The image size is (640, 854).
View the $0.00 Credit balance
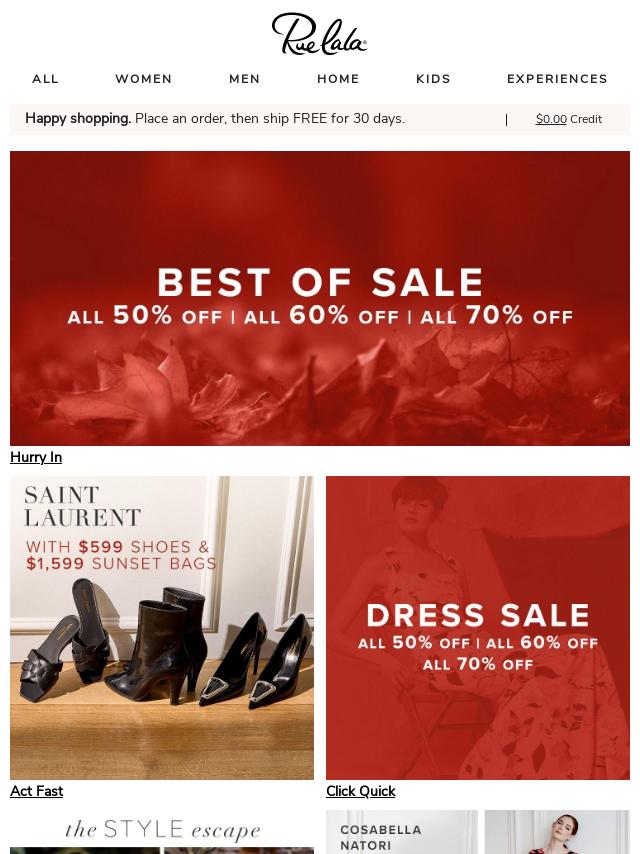point(569,119)
